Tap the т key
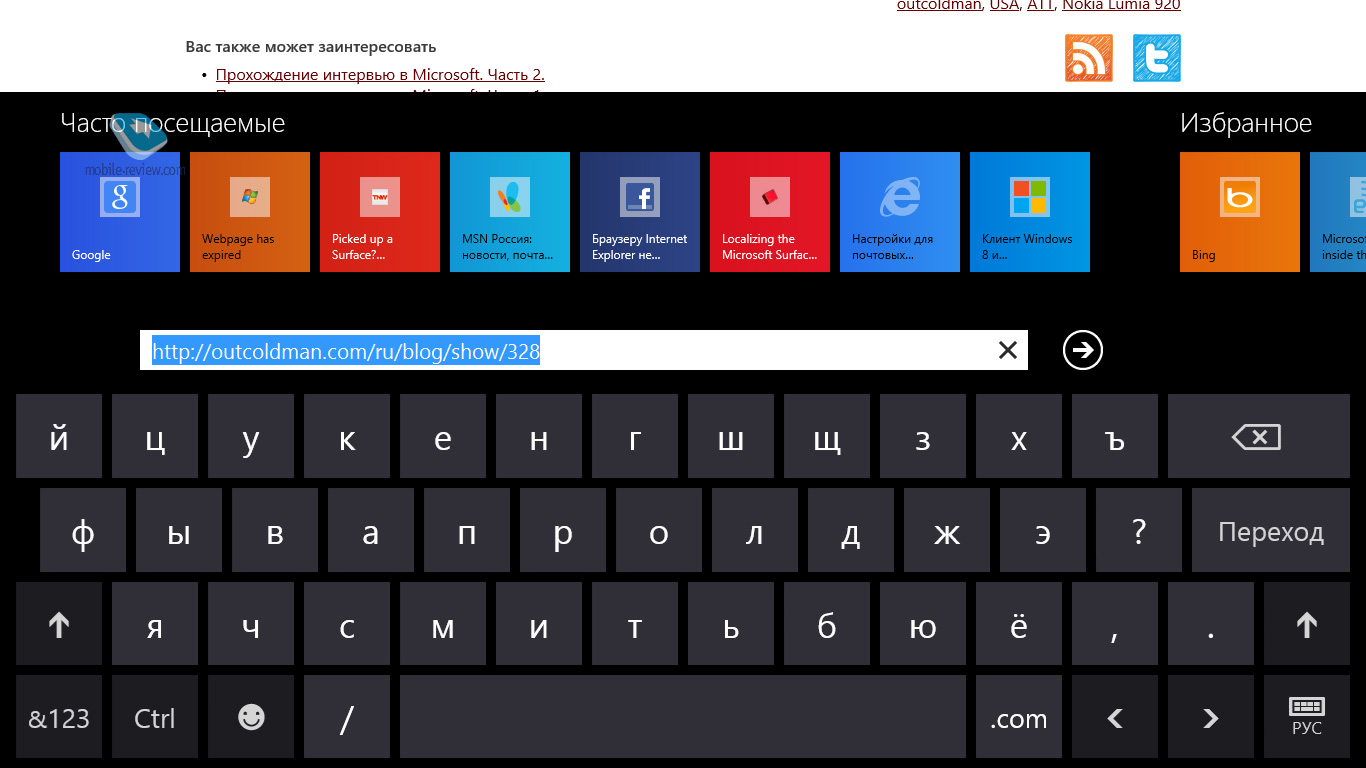Screen dimensions: 1366x768 click(635, 624)
